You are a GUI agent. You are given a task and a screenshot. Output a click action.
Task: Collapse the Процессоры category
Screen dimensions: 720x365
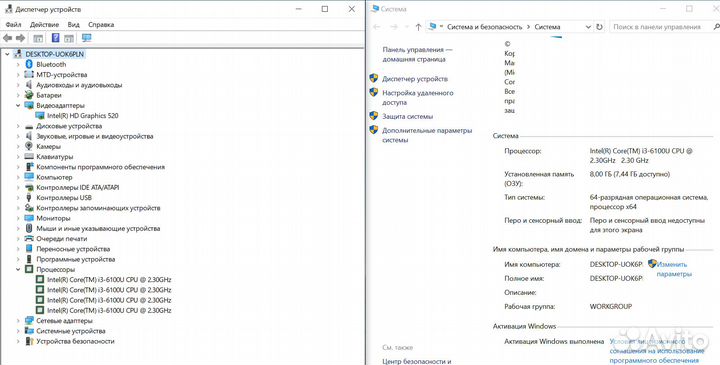(x=18, y=270)
